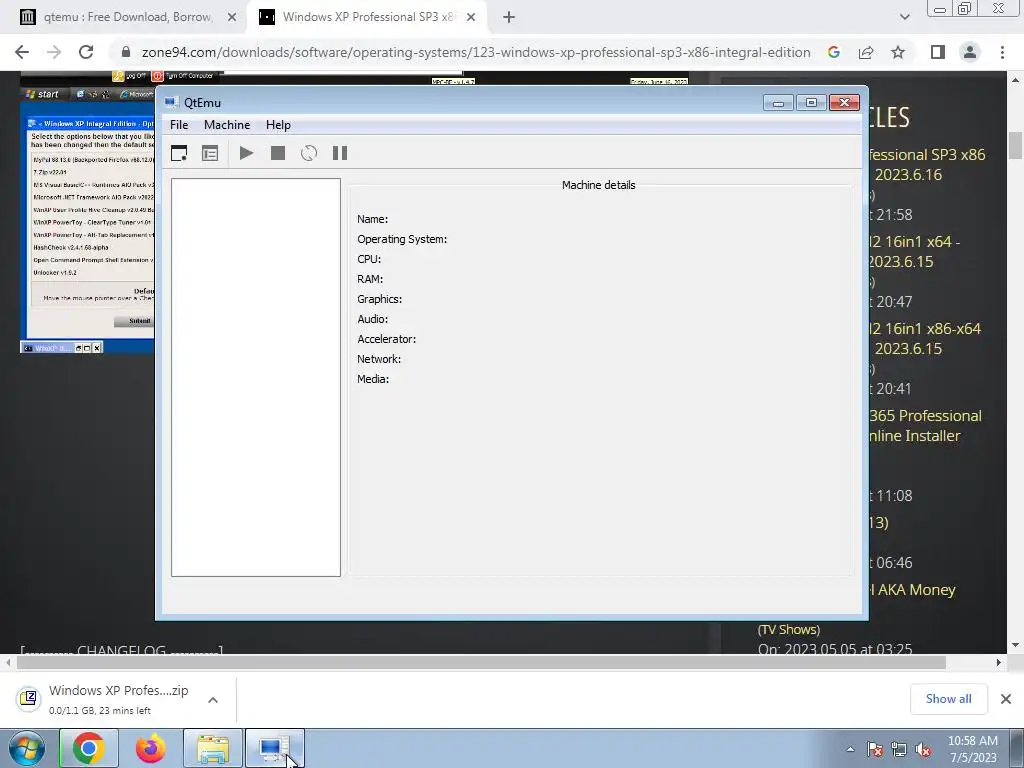The width and height of the screenshot is (1024, 768).
Task: Close the Chrome downloads bar
Action: 1006,699
